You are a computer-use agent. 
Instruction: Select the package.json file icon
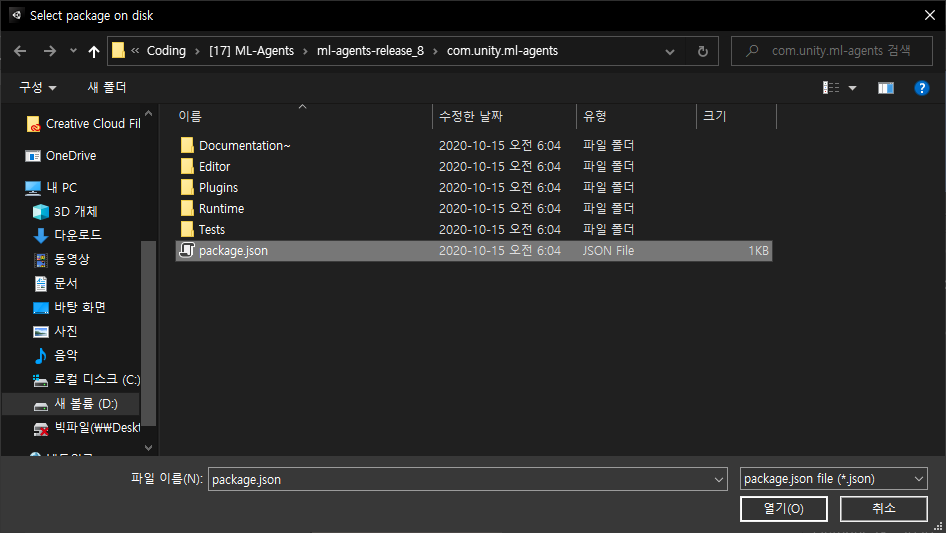coord(187,251)
